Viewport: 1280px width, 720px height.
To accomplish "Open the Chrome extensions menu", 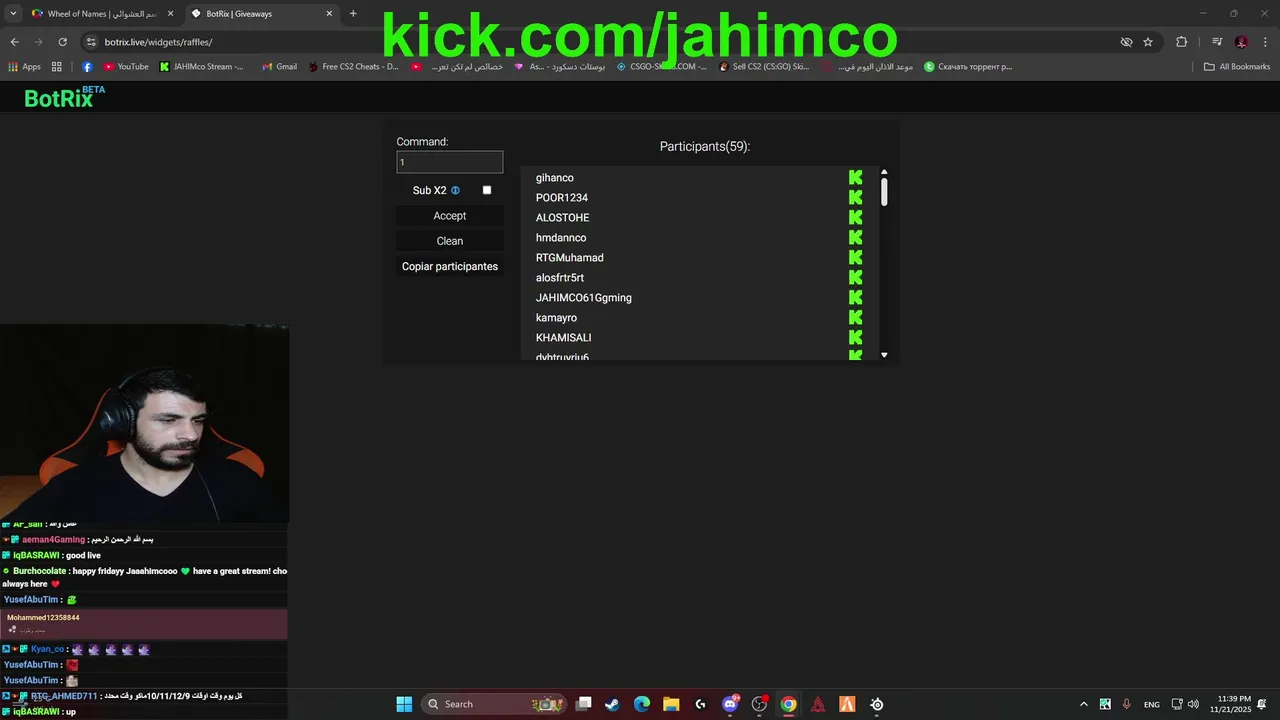I will [x=1182, y=42].
